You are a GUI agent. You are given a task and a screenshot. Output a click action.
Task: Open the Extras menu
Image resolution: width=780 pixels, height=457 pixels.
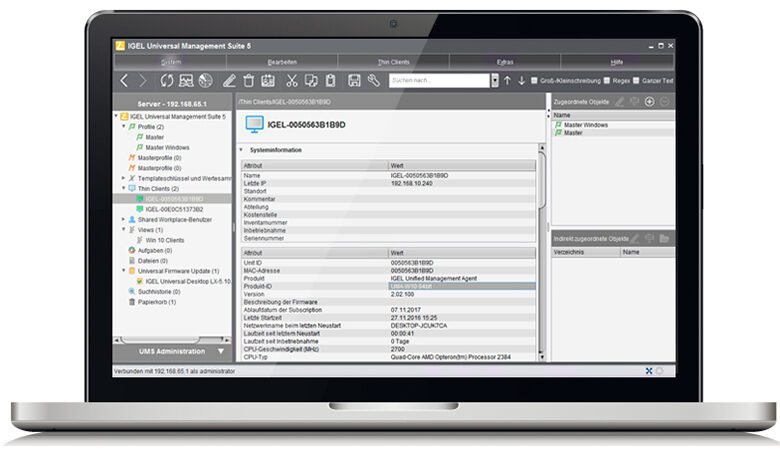[x=505, y=62]
